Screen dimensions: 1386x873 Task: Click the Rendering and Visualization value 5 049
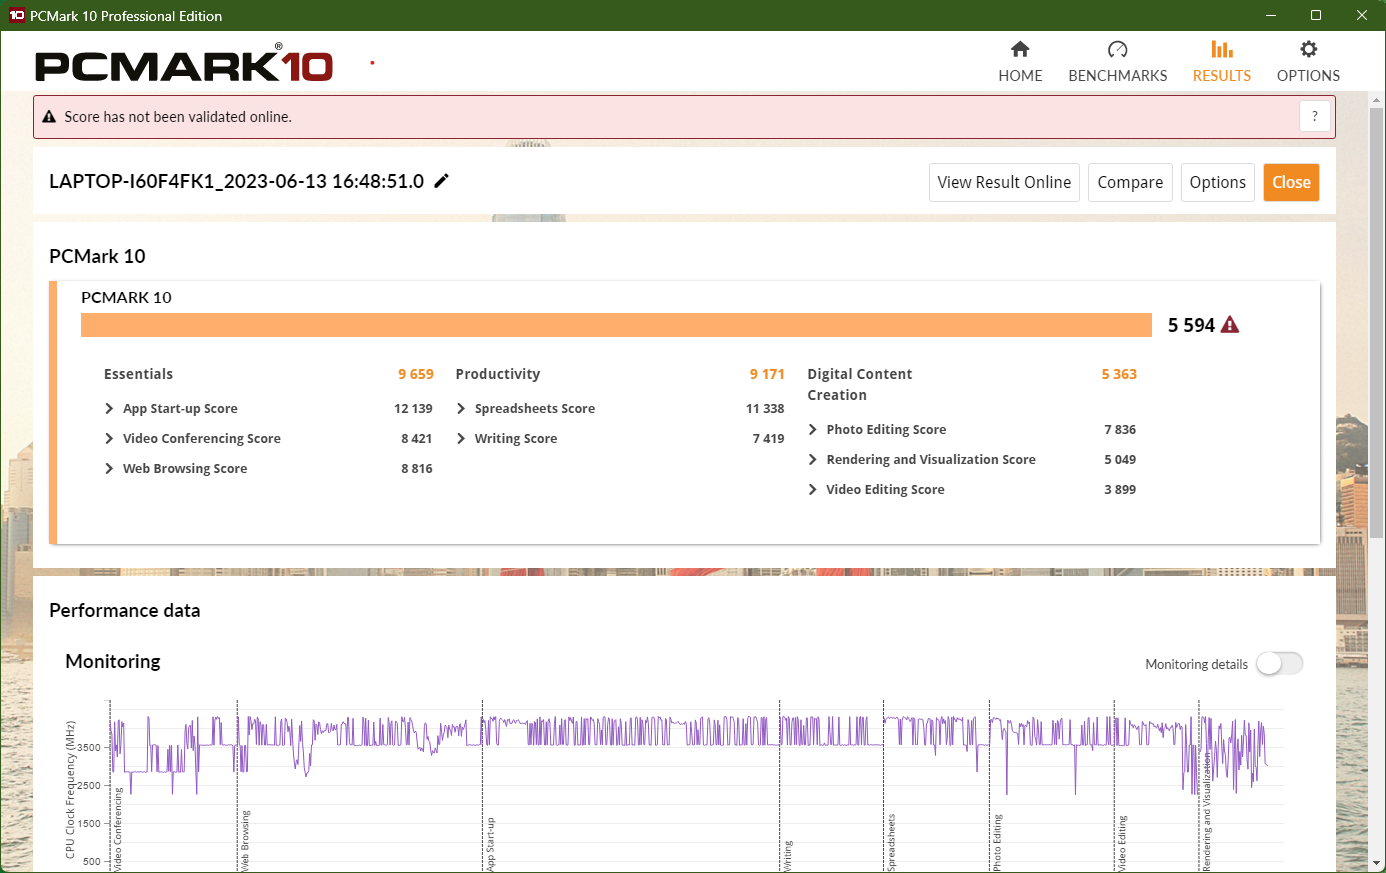coord(1120,460)
